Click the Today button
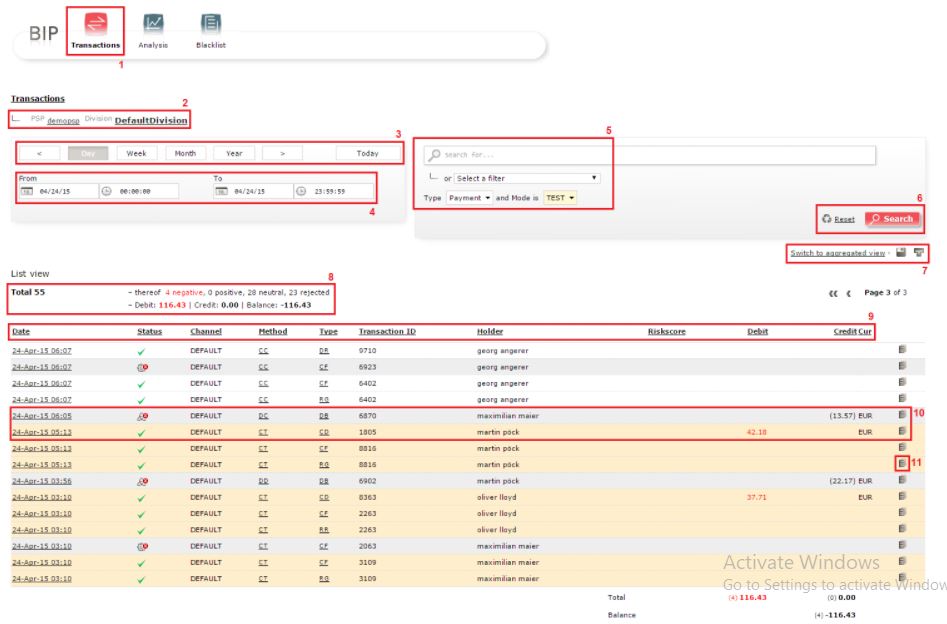947x624 pixels. (x=367, y=153)
